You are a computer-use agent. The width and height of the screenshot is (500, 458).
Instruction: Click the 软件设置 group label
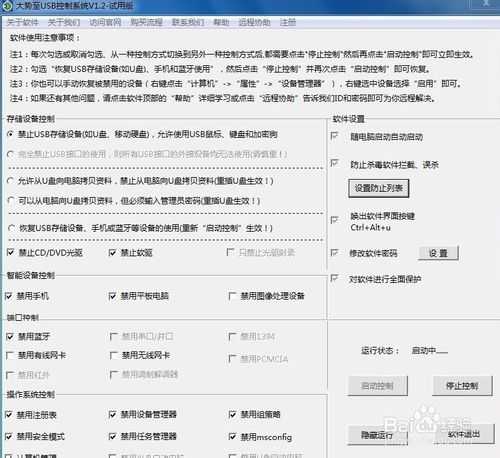(x=348, y=119)
